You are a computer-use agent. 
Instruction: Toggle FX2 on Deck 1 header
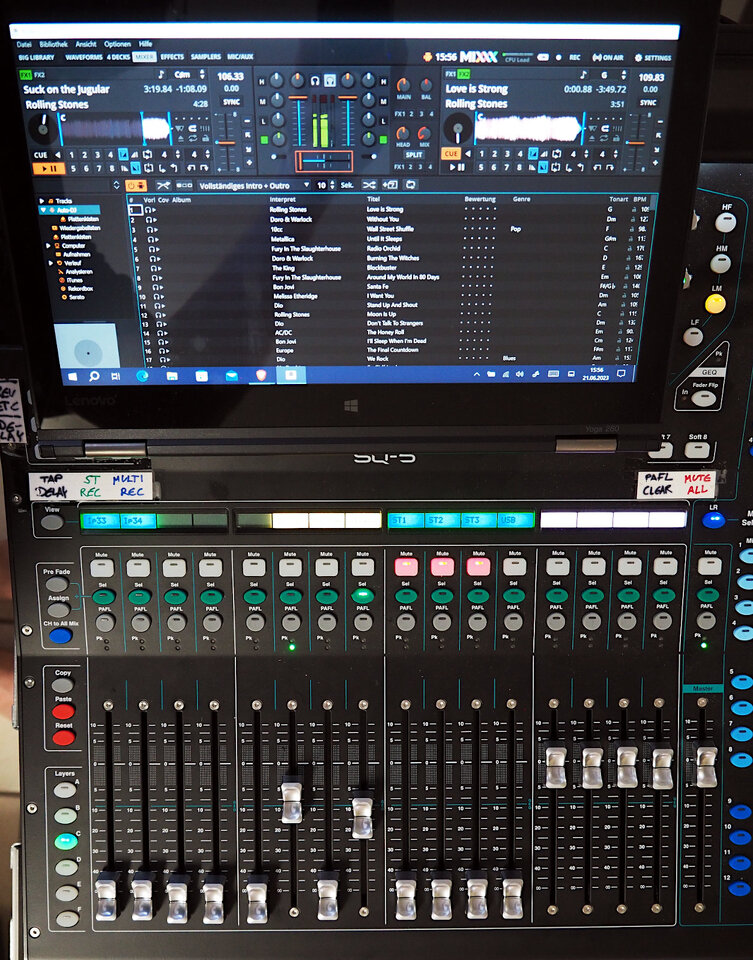[x=39, y=75]
